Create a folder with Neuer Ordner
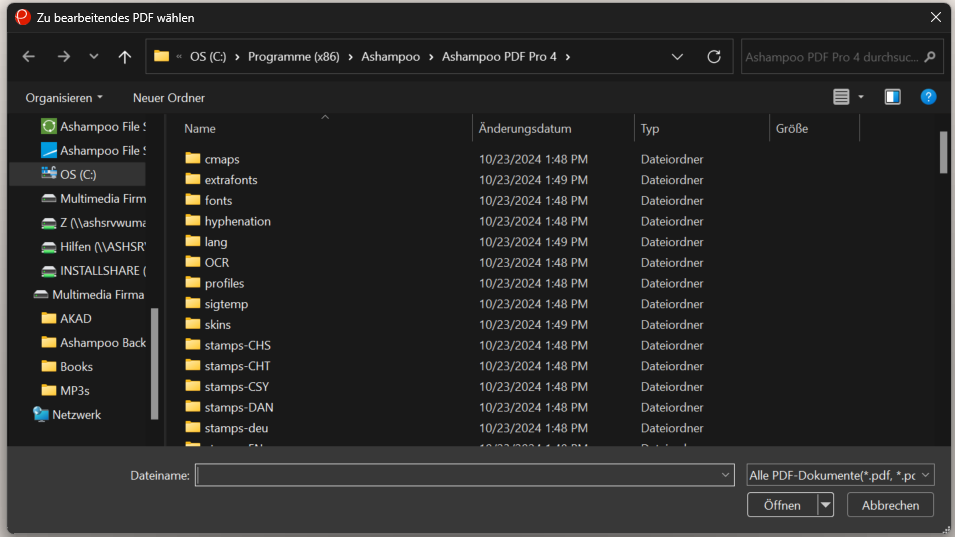The height and width of the screenshot is (537, 955). point(169,97)
